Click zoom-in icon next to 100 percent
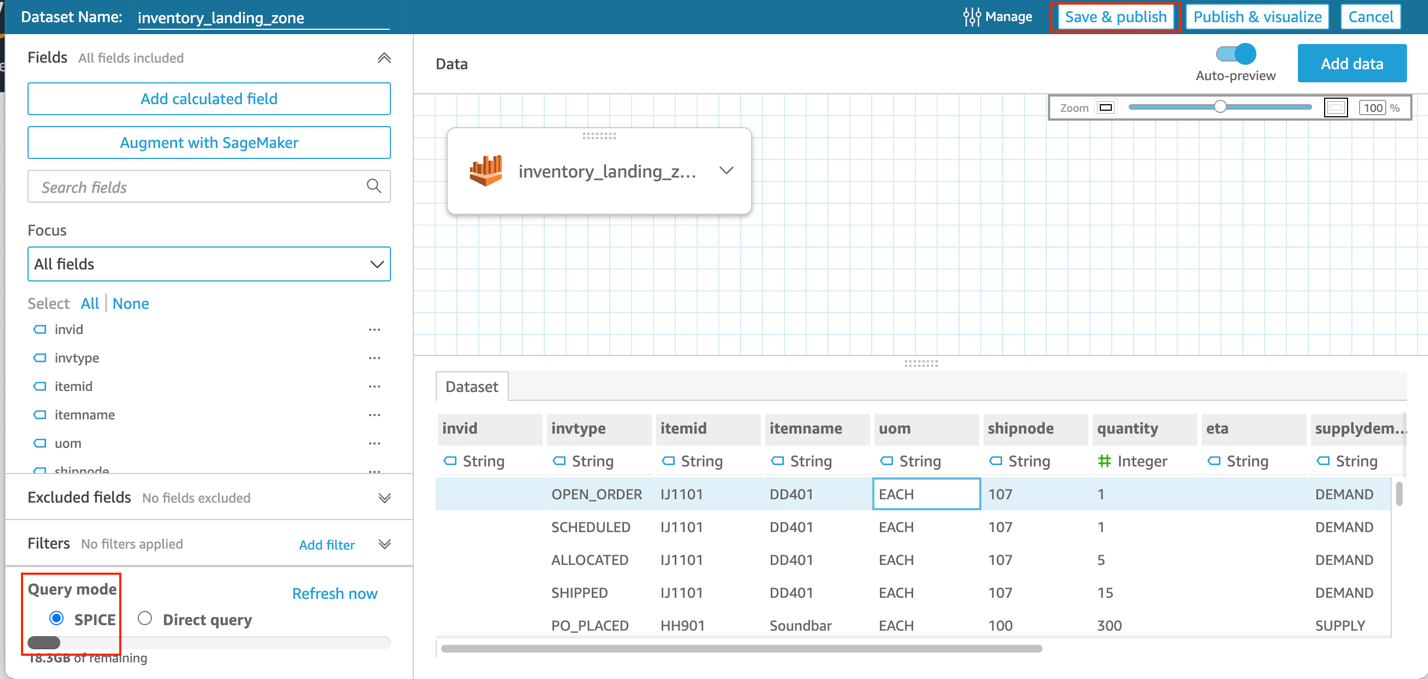 (x=1336, y=107)
